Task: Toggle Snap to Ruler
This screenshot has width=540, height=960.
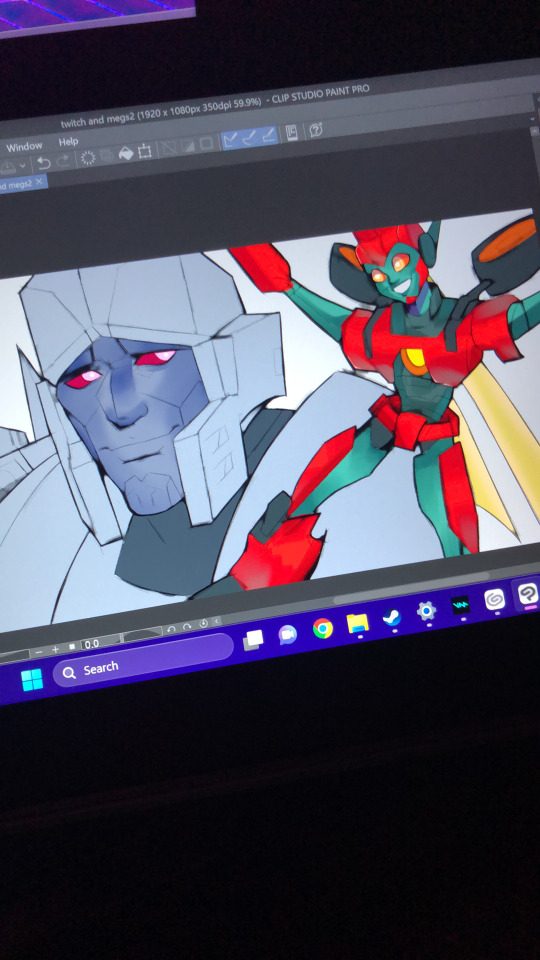Action: coord(231,140)
